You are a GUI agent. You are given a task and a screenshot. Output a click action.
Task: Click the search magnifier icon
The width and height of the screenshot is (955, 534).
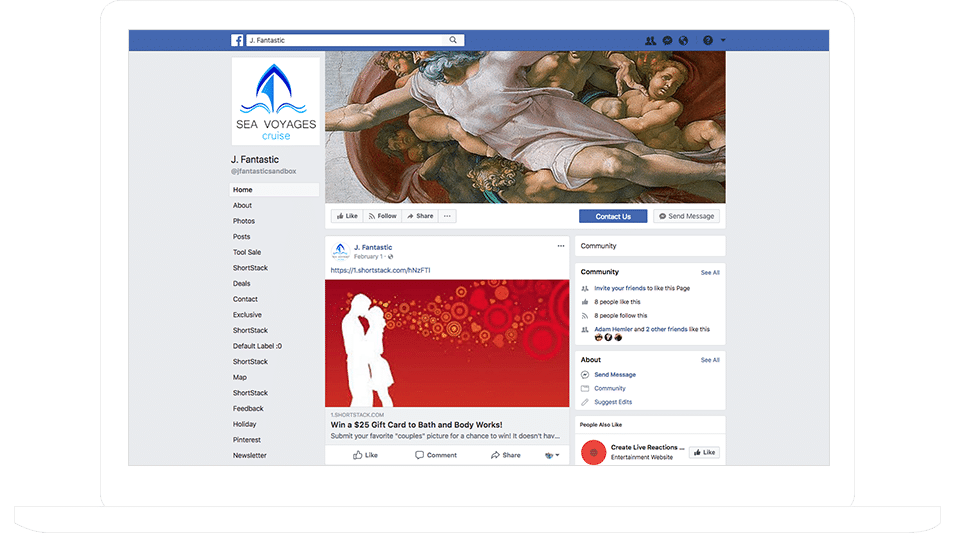tap(453, 40)
